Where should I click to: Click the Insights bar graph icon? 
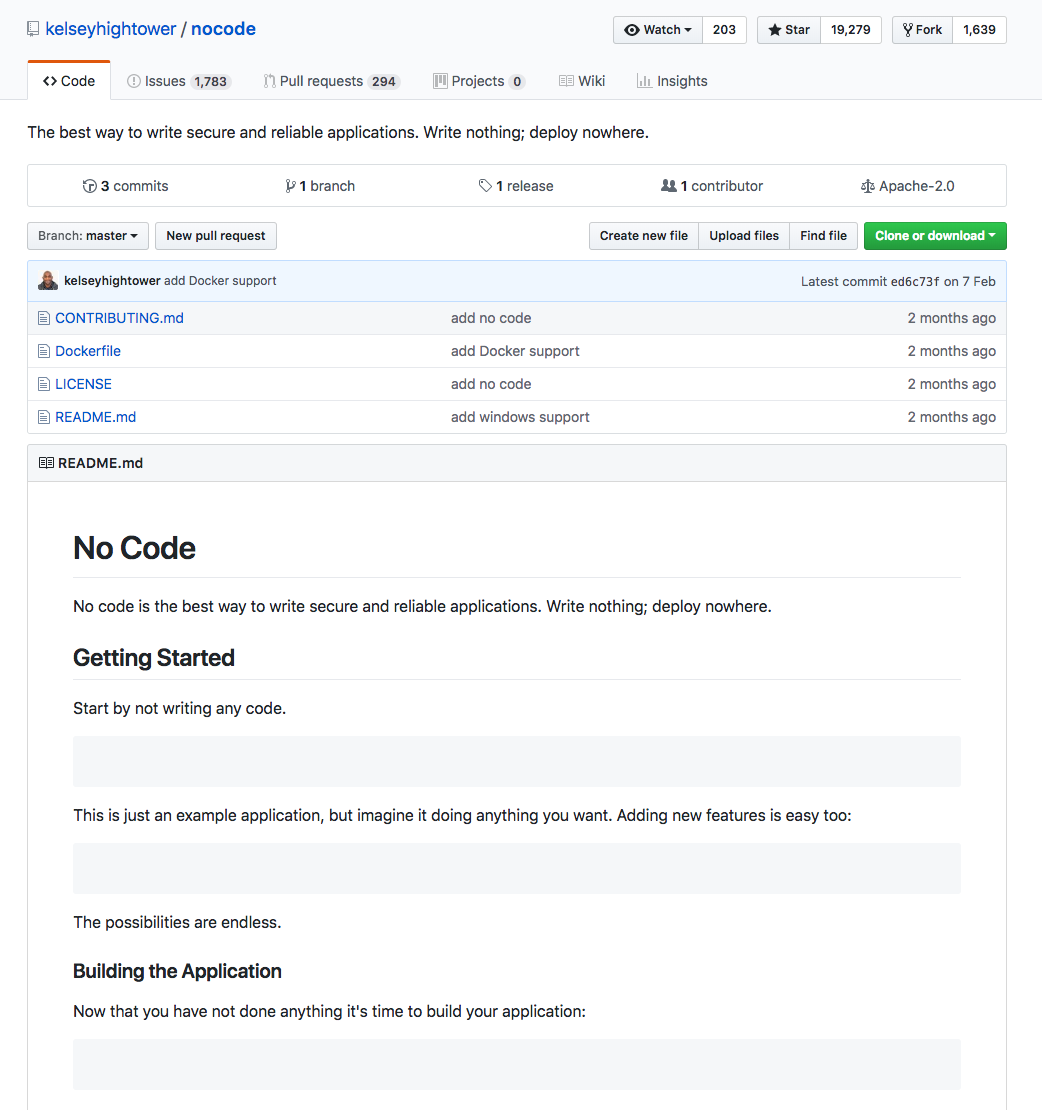click(644, 81)
